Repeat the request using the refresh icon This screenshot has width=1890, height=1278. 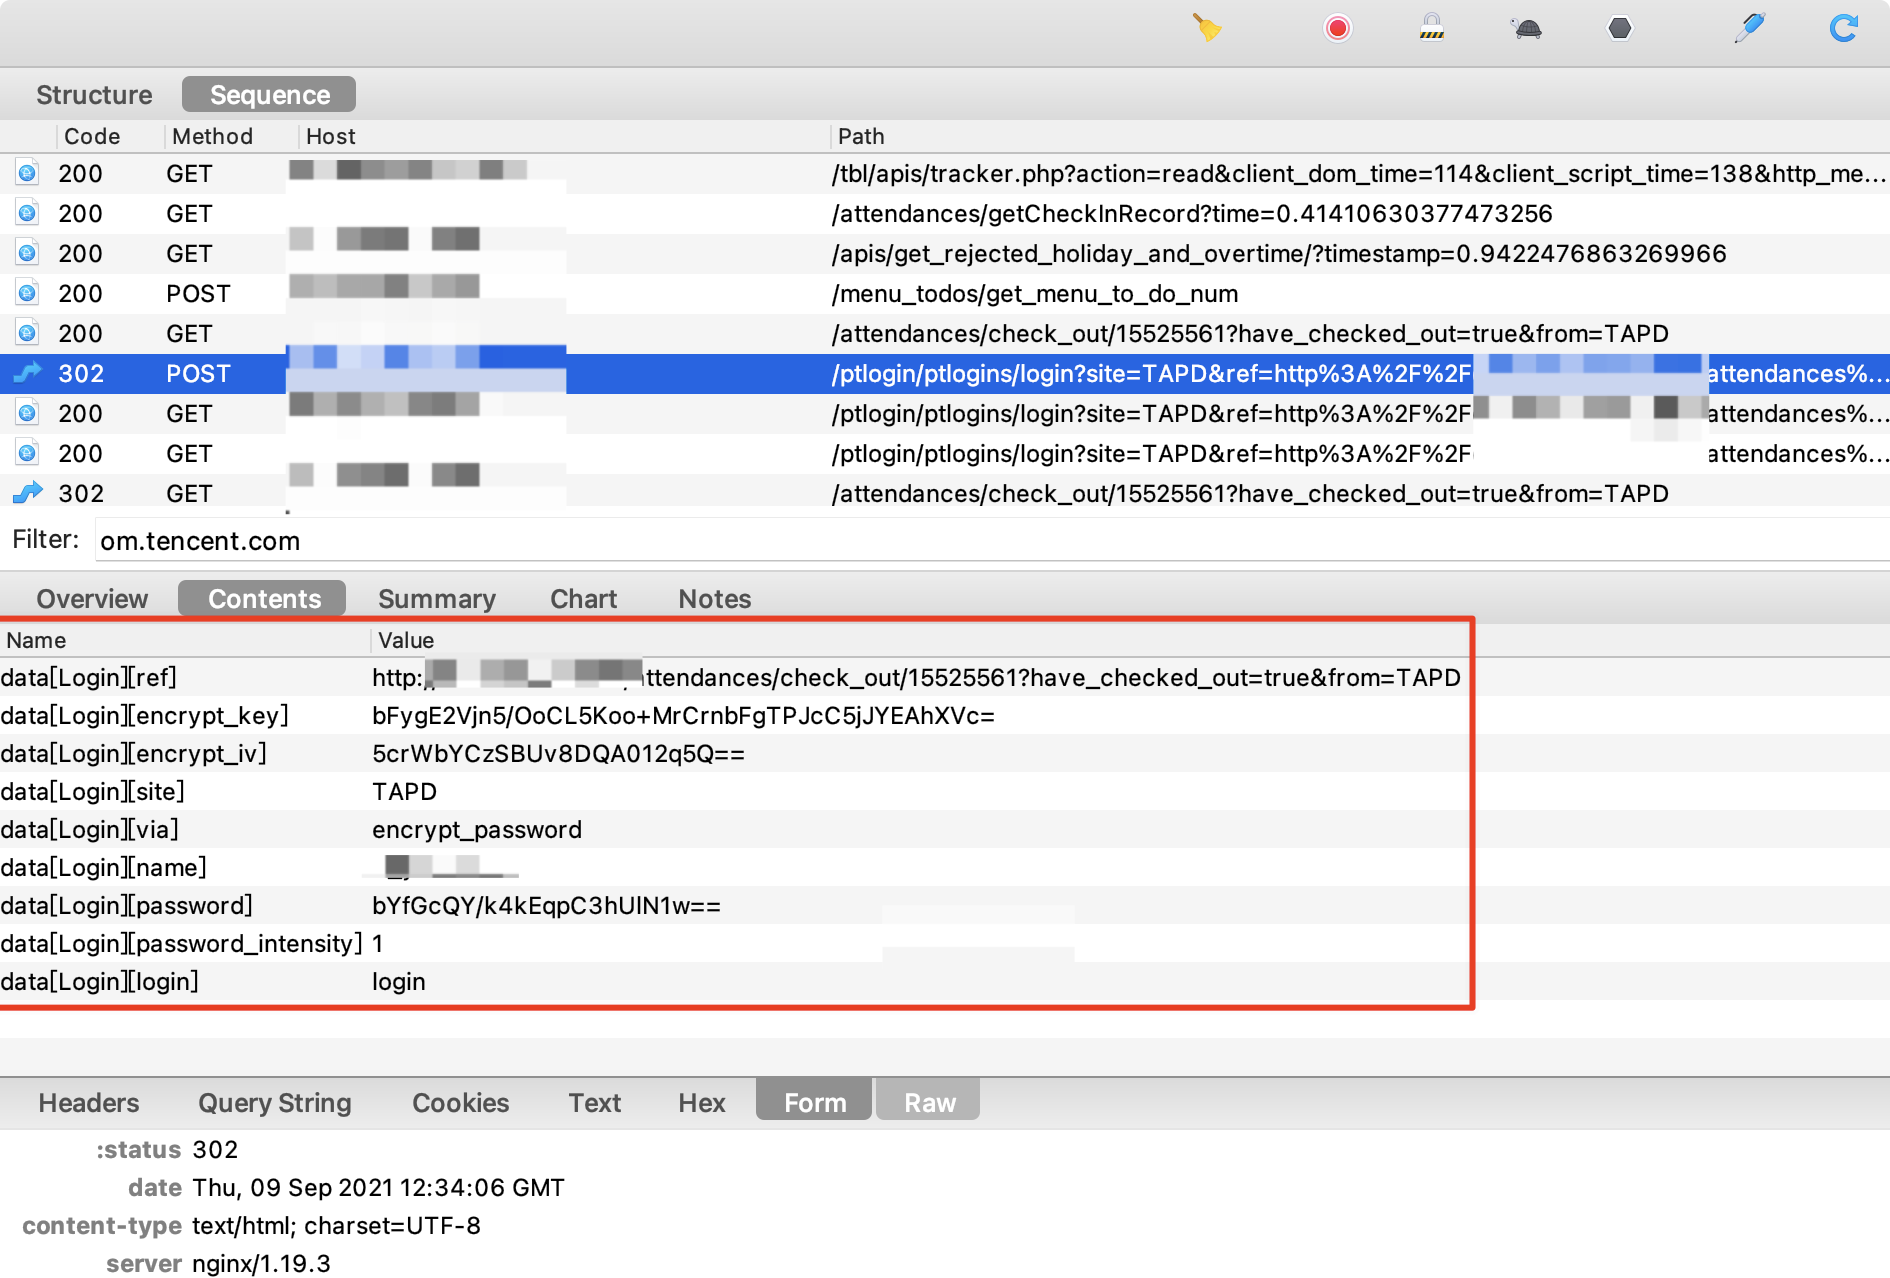coord(1843,29)
